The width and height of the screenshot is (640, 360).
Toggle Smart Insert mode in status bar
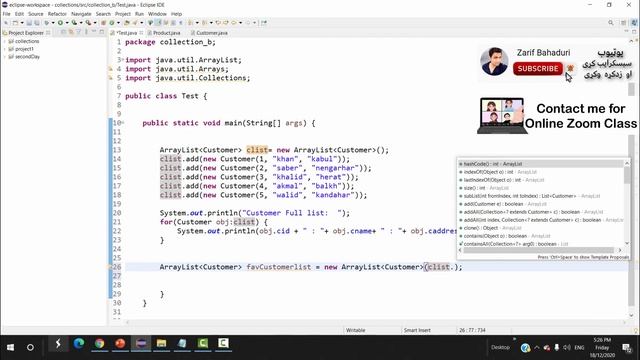(417, 330)
